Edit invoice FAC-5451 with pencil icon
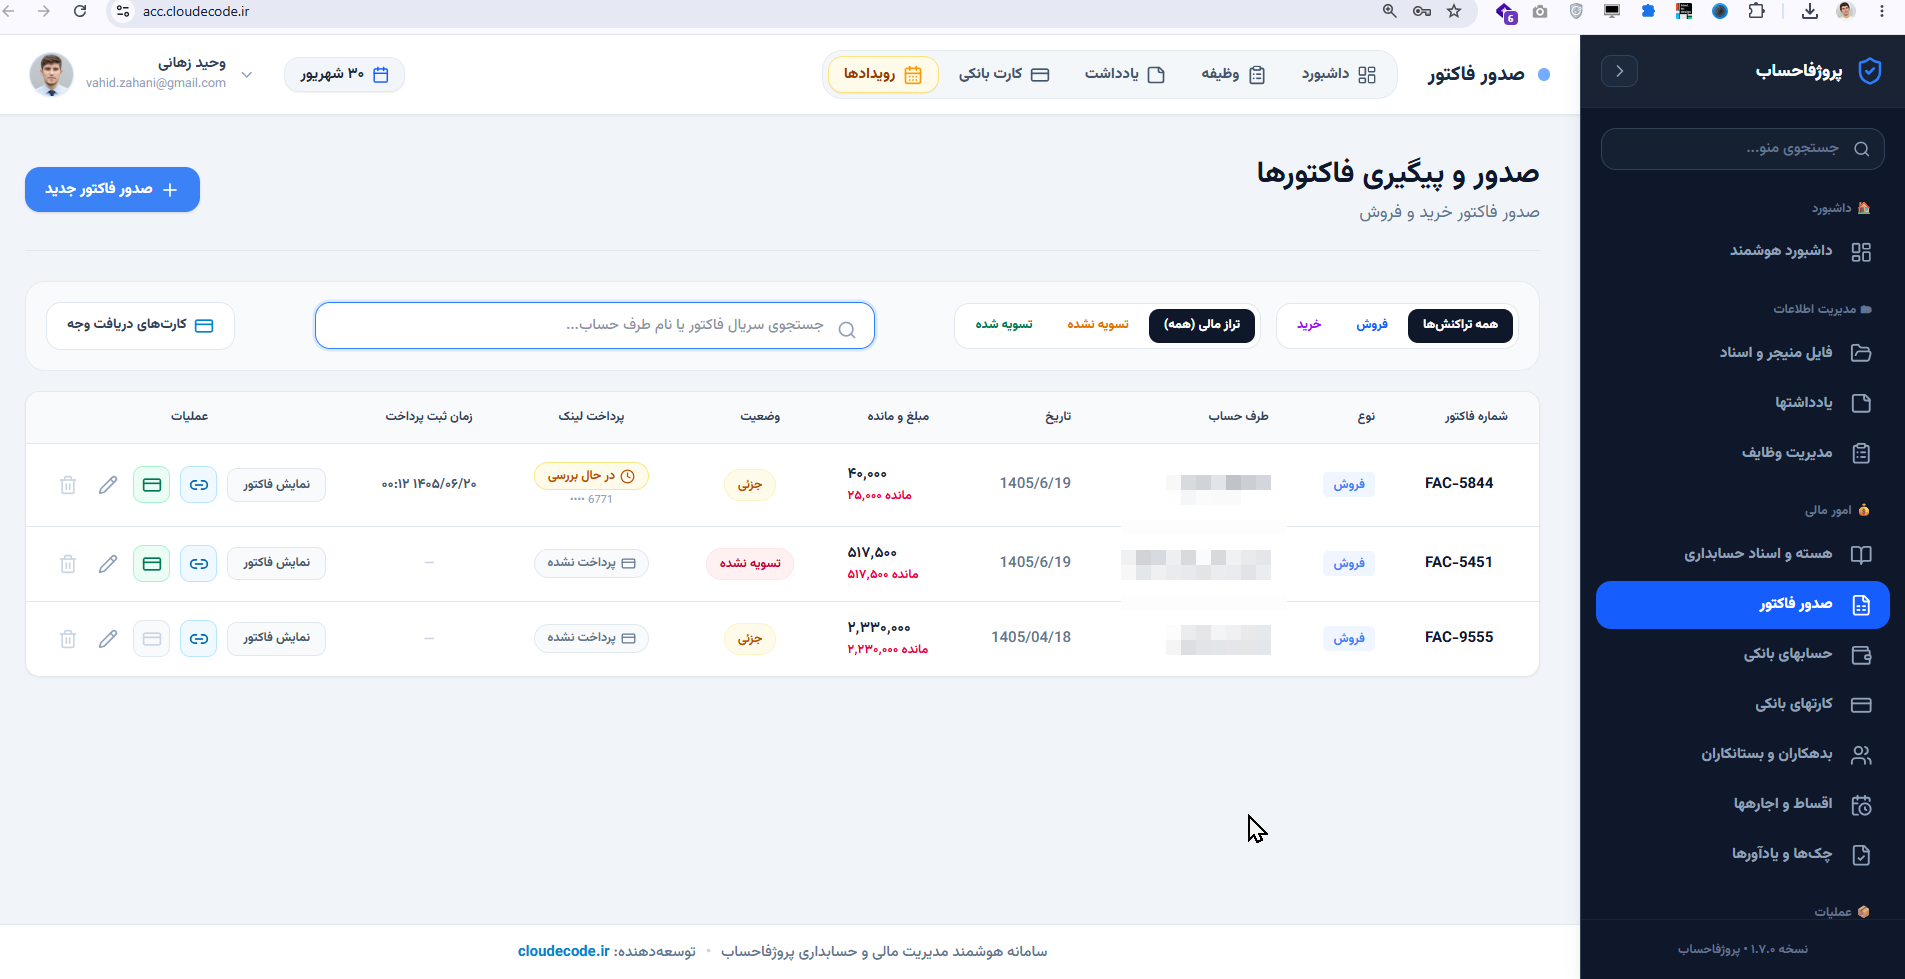 [x=108, y=564]
